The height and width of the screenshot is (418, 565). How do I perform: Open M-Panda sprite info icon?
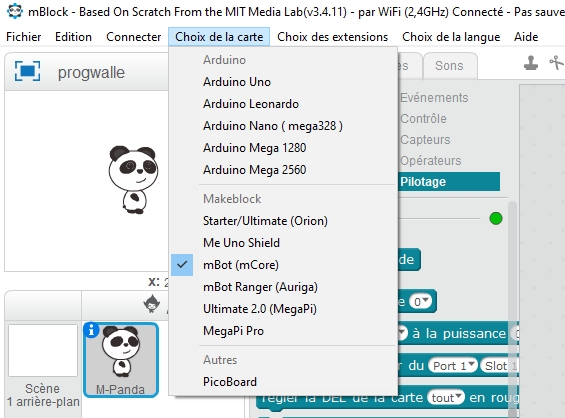91,329
